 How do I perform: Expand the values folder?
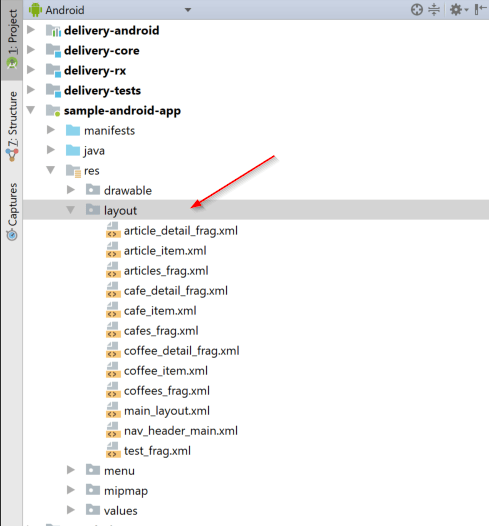point(71,510)
